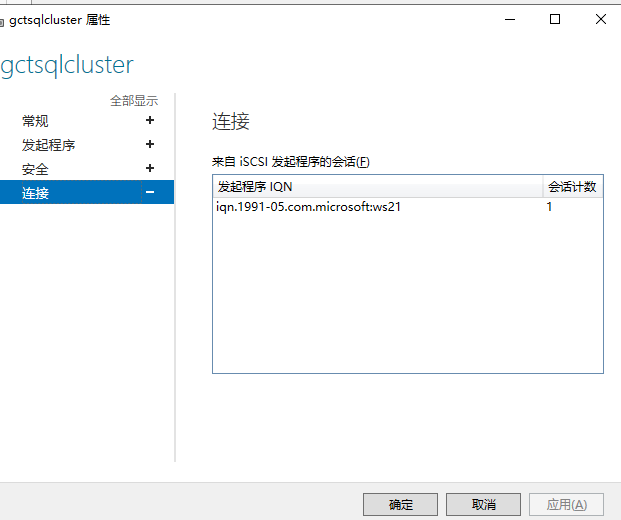Click the 全部显示 link
The height and width of the screenshot is (520, 621).
pos(134,101)
